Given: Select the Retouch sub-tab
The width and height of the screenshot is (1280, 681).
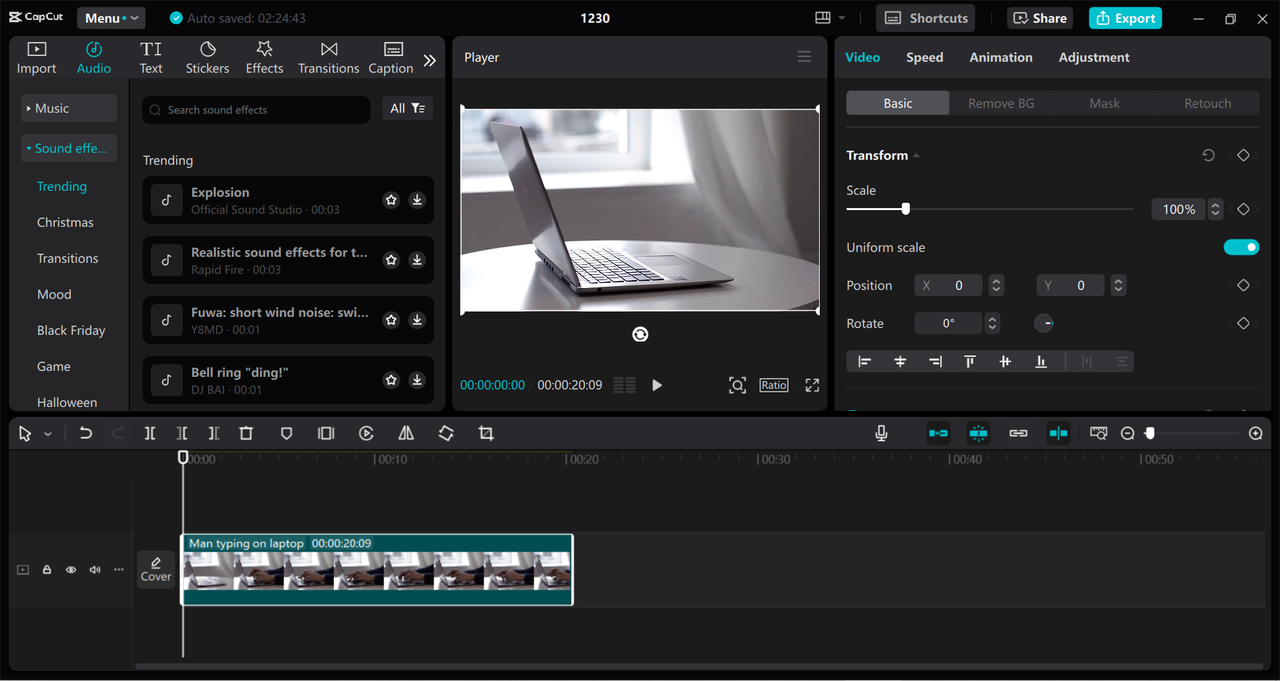Looking at the screenshot, I should pos(1208,103).
